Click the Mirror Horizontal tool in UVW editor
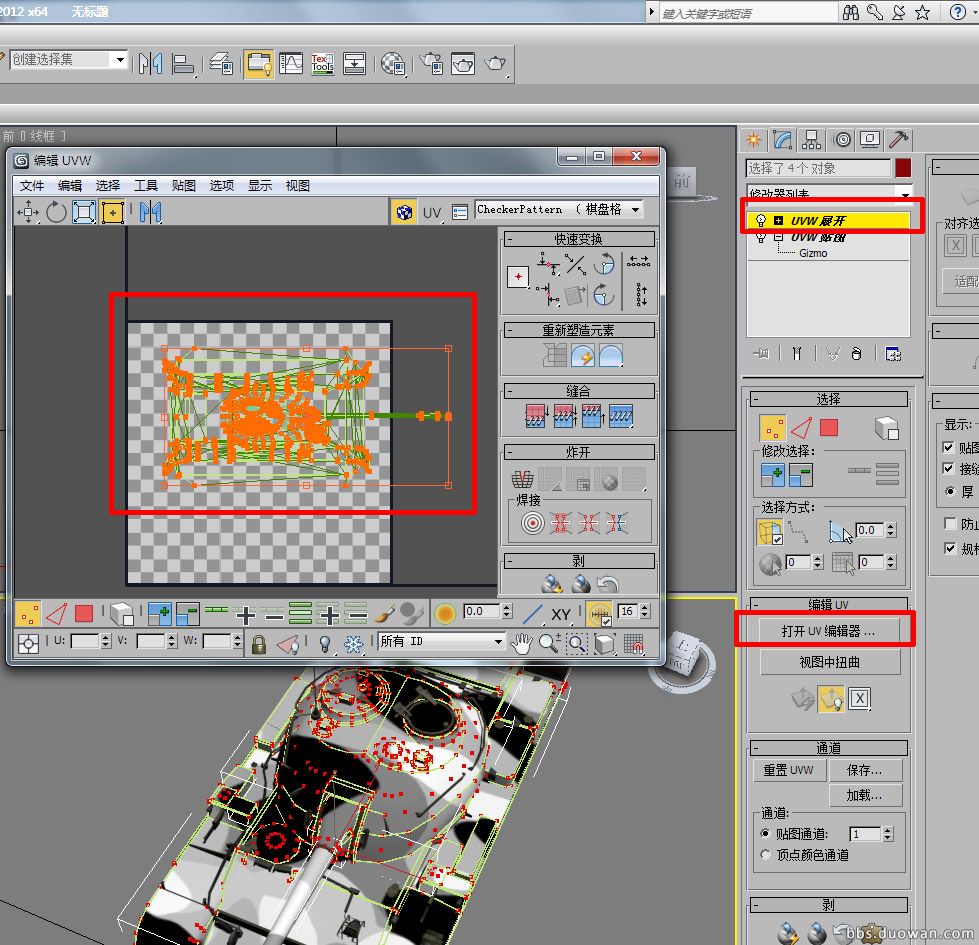The image size is (979, 945). pyautogui.click(x=150, y=212)
